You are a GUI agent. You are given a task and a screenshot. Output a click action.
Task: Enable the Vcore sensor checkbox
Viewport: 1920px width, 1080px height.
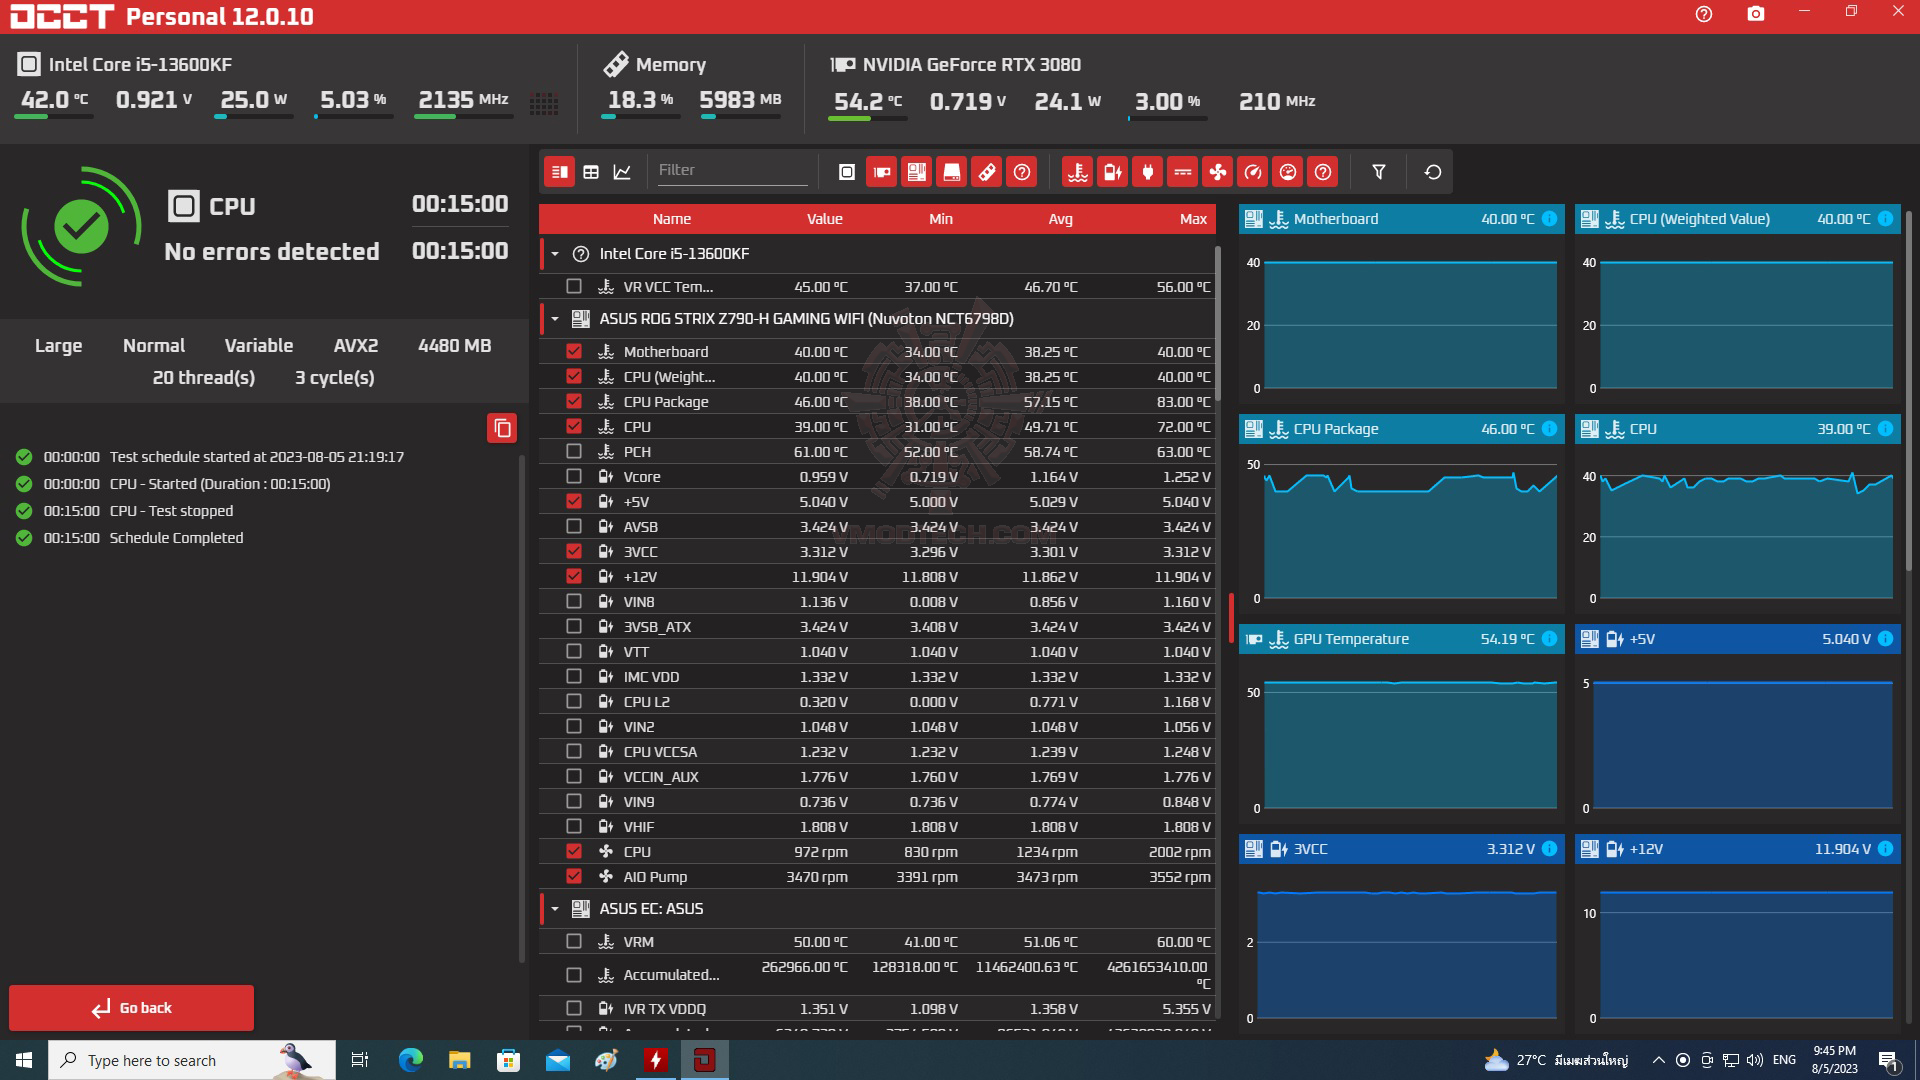coord(574,476)
